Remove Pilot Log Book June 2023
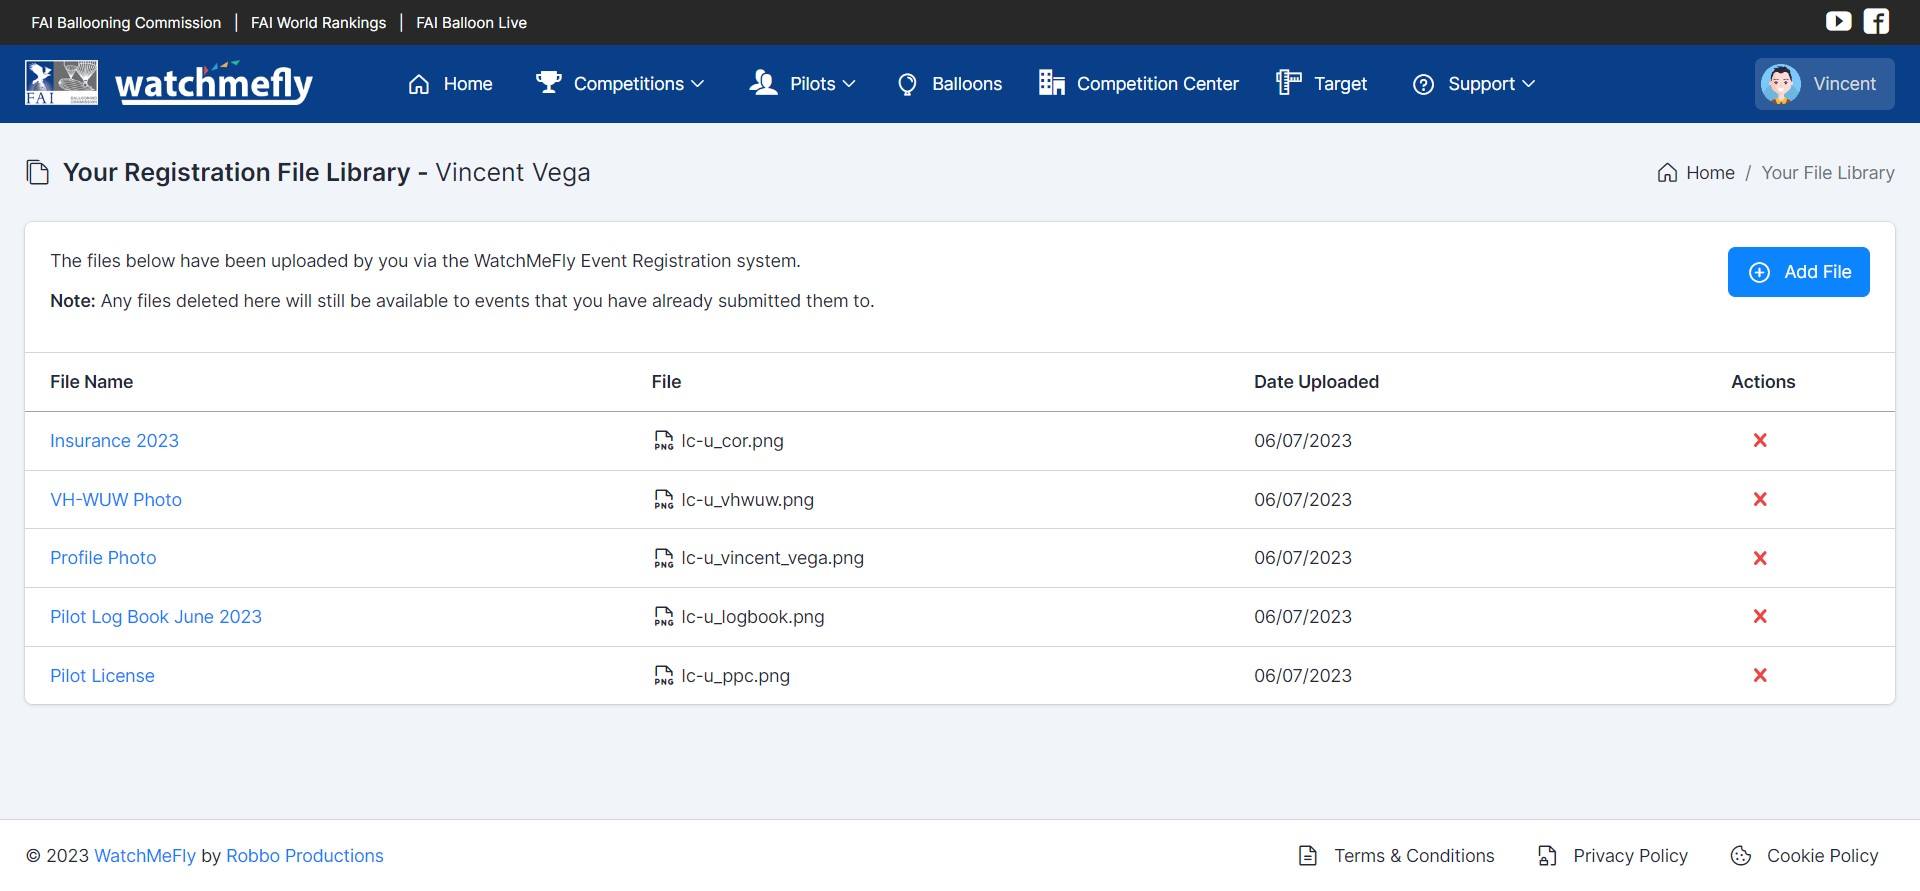Viewport: 1920px width, 891px height. pyautogui.click(x=1760, y=616)
